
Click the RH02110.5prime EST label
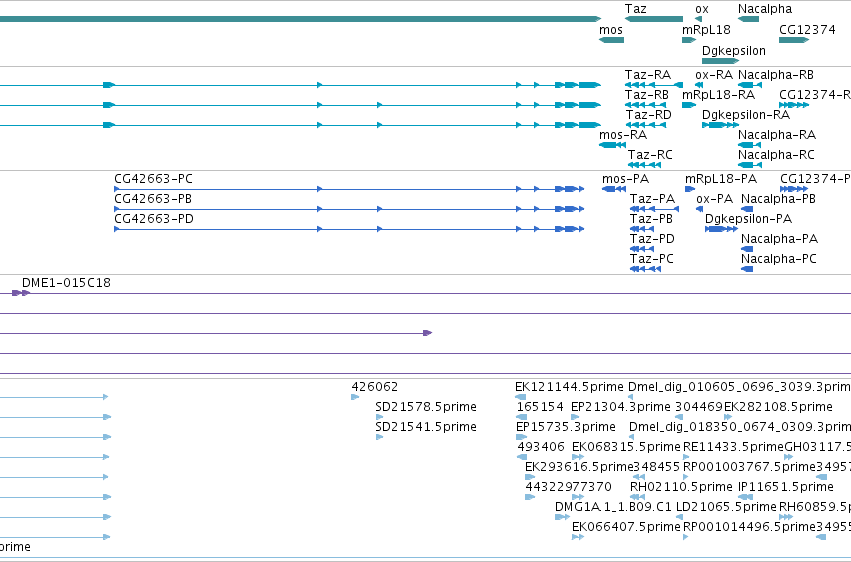coord(681,487)
